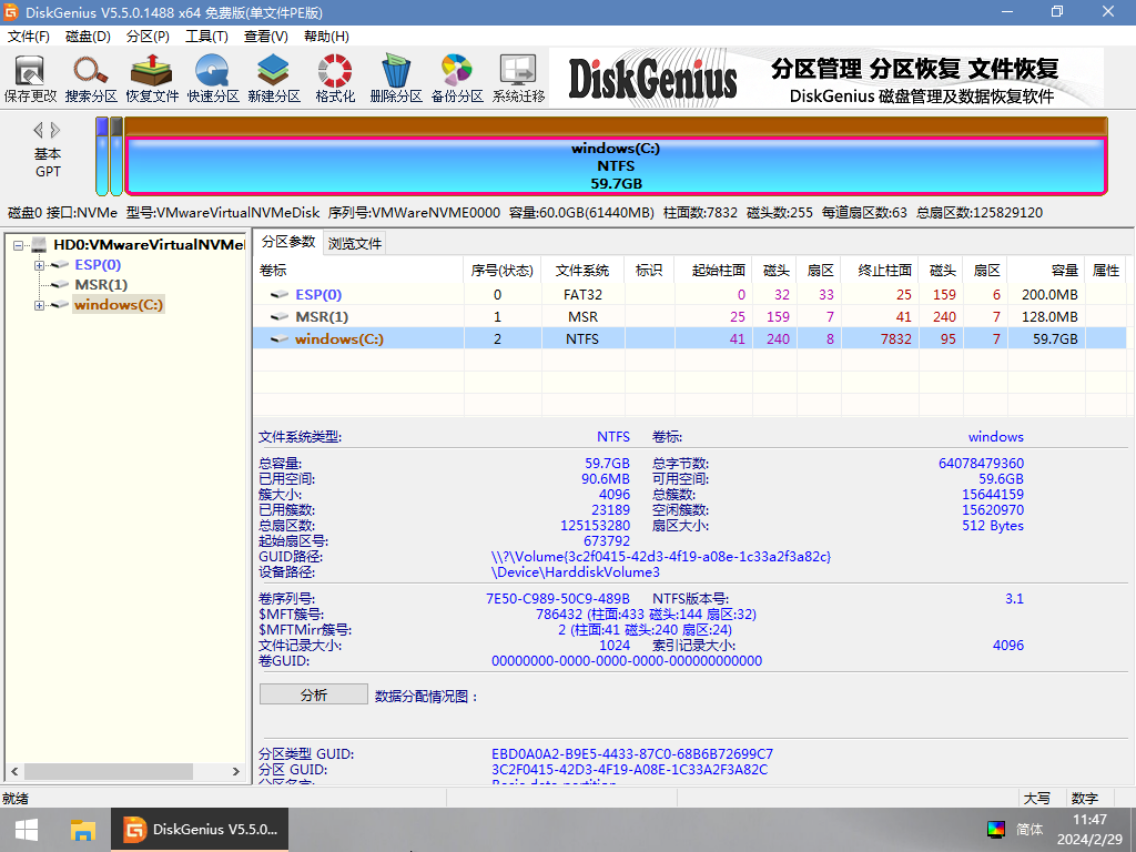1136x852 pixels.
Task: Click the 简体 input method indicator
Action: click(x=1030, y=830)
